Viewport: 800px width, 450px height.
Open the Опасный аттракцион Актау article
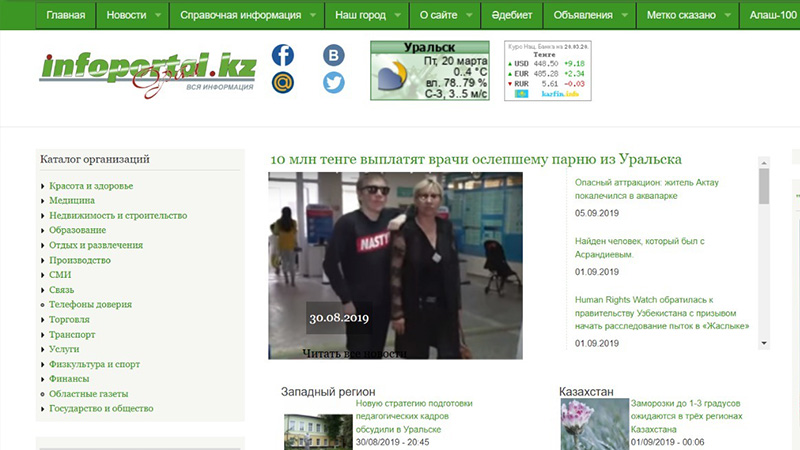646,189
